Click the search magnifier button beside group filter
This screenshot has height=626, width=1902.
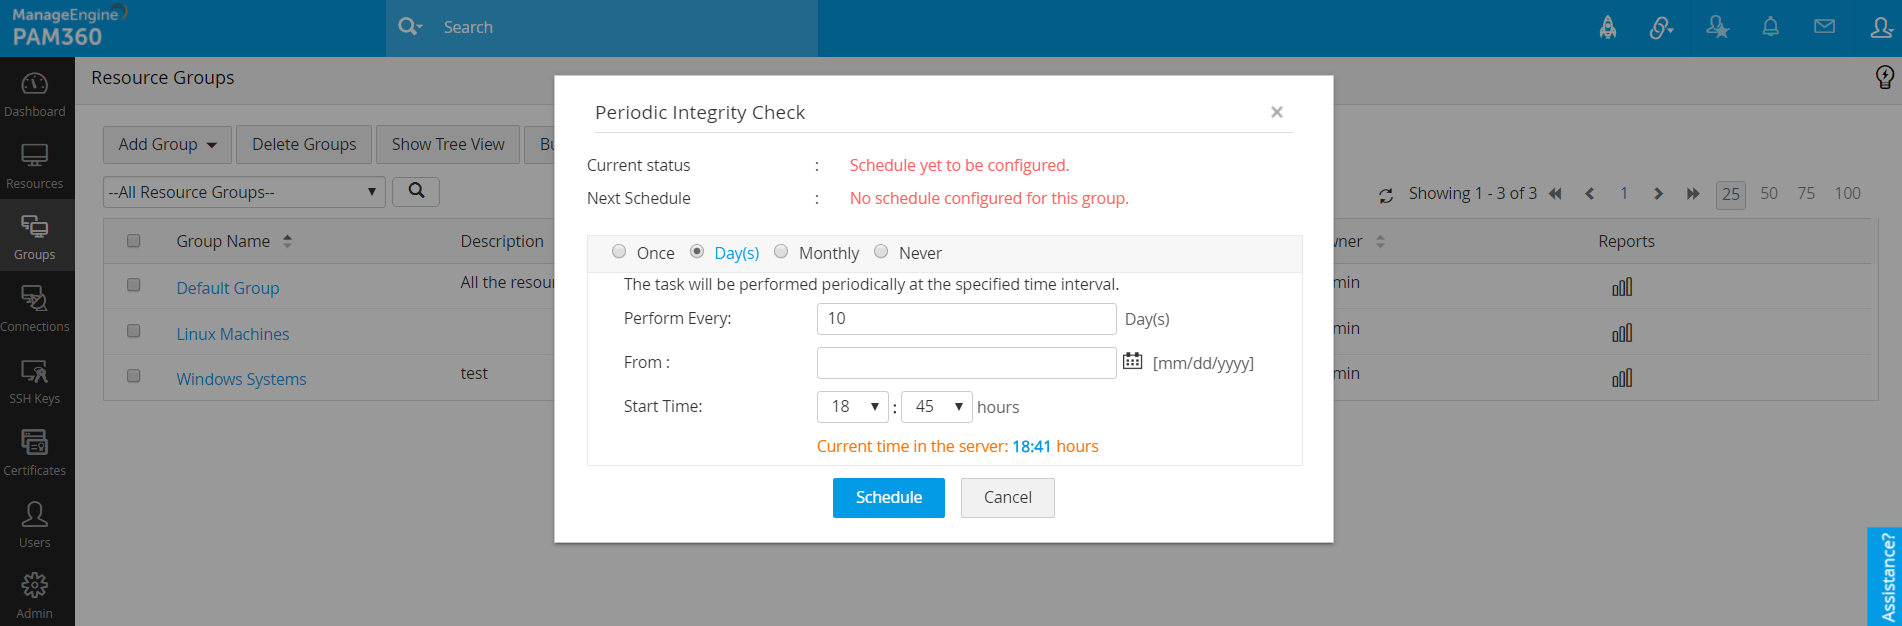click(416, 191)
